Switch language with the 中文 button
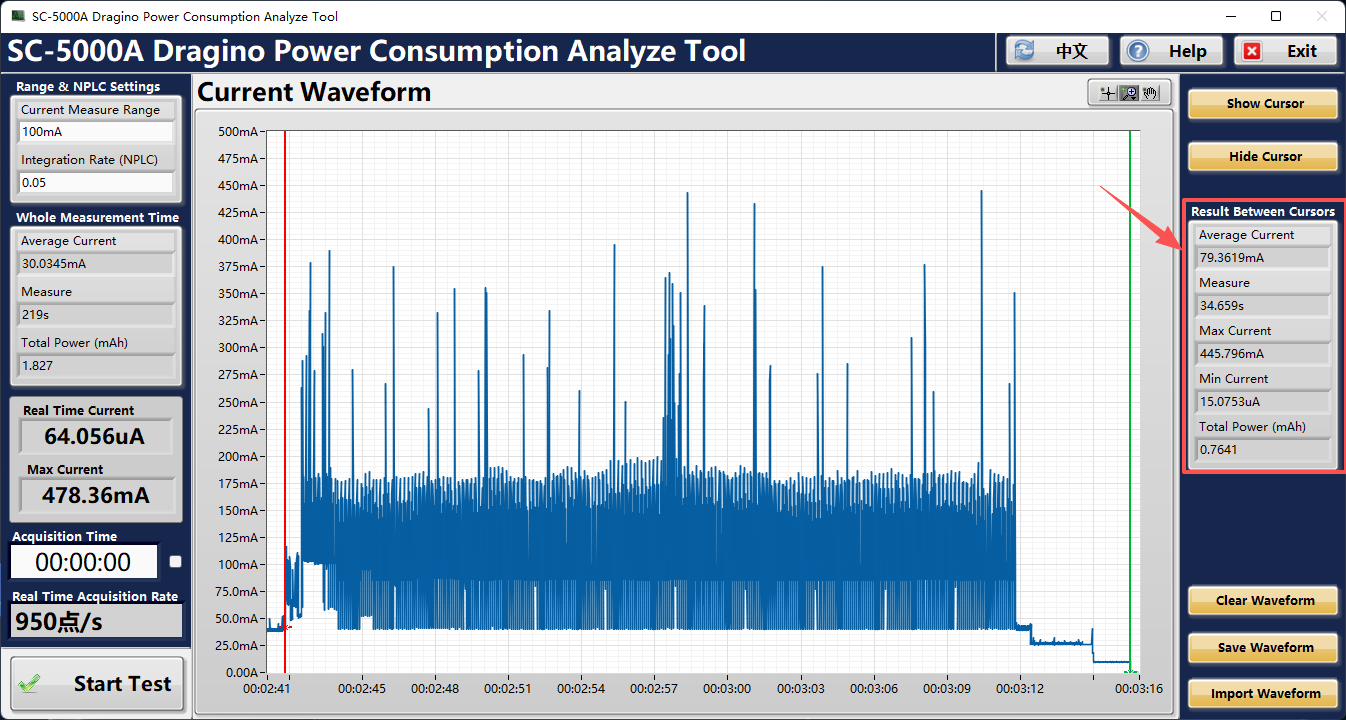 [x=1058, y=51]
